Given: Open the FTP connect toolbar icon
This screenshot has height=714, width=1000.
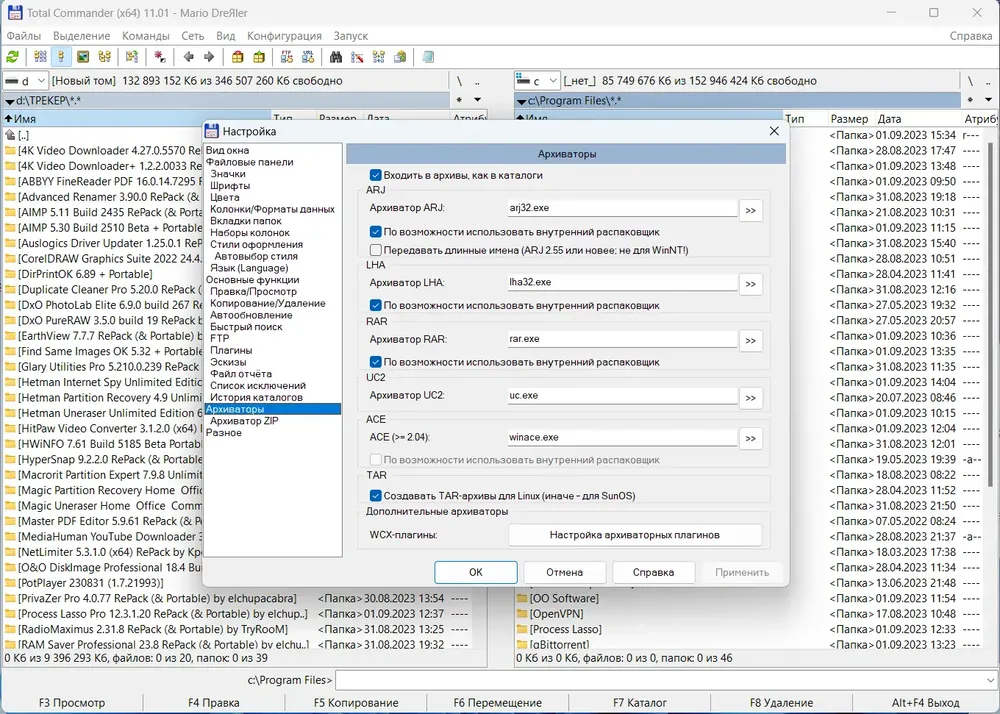Looking at the screenshot, I should [287, 57].
